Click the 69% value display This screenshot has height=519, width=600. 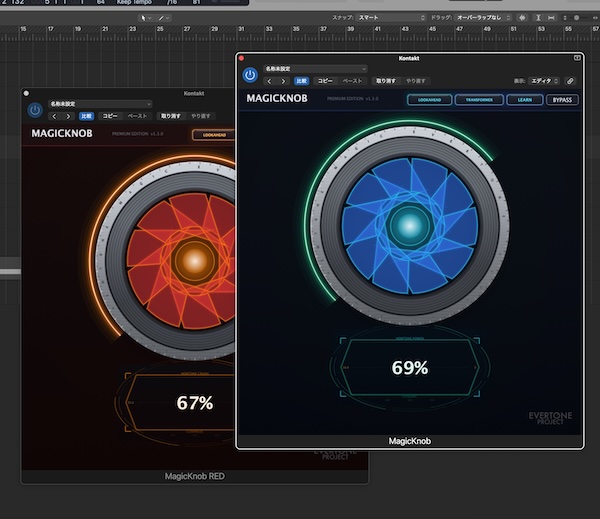coord(410,368)
